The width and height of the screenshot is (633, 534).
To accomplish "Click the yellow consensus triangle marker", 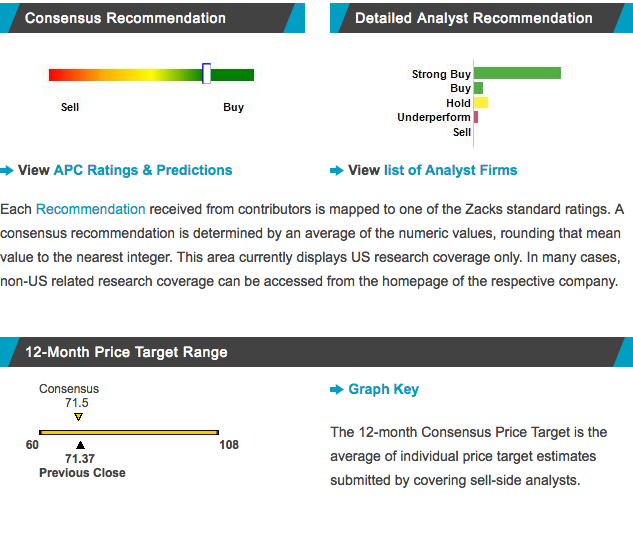I will (78, 417).
